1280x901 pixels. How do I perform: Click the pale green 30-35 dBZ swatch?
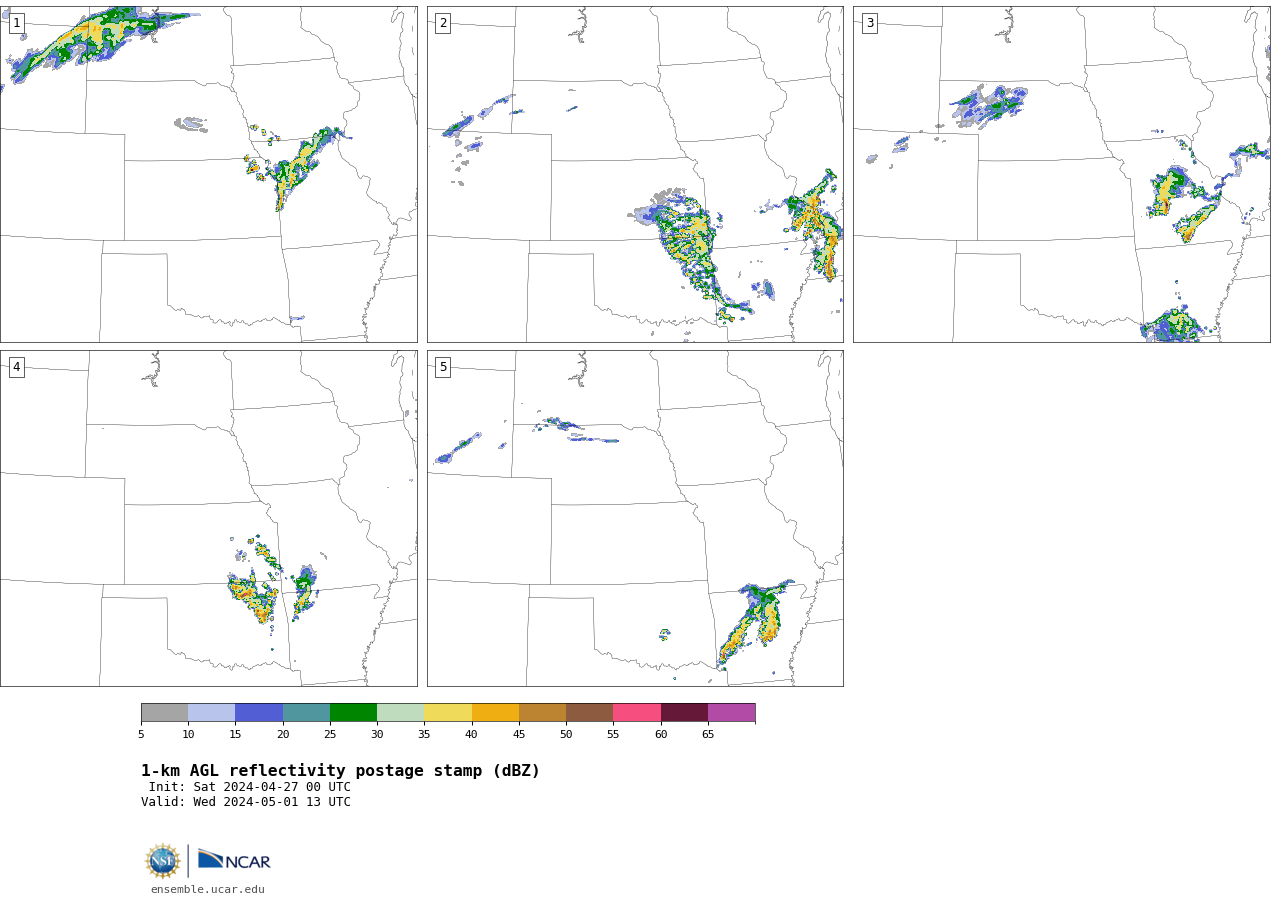400,712
